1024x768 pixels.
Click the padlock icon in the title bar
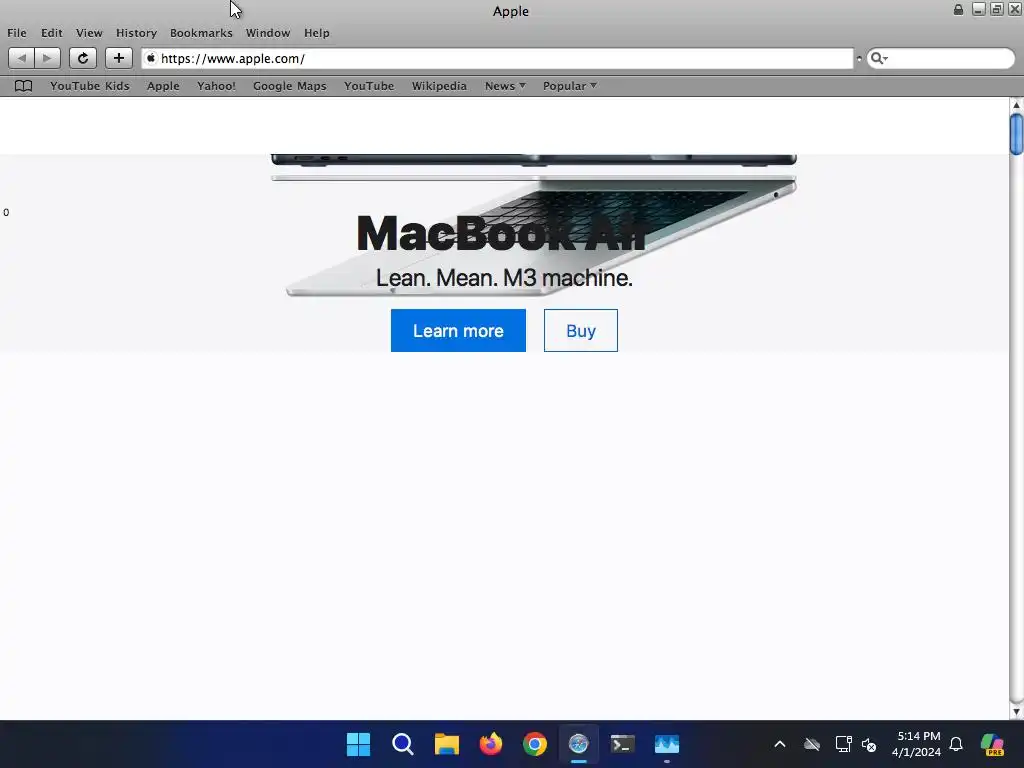pos(958,10)
